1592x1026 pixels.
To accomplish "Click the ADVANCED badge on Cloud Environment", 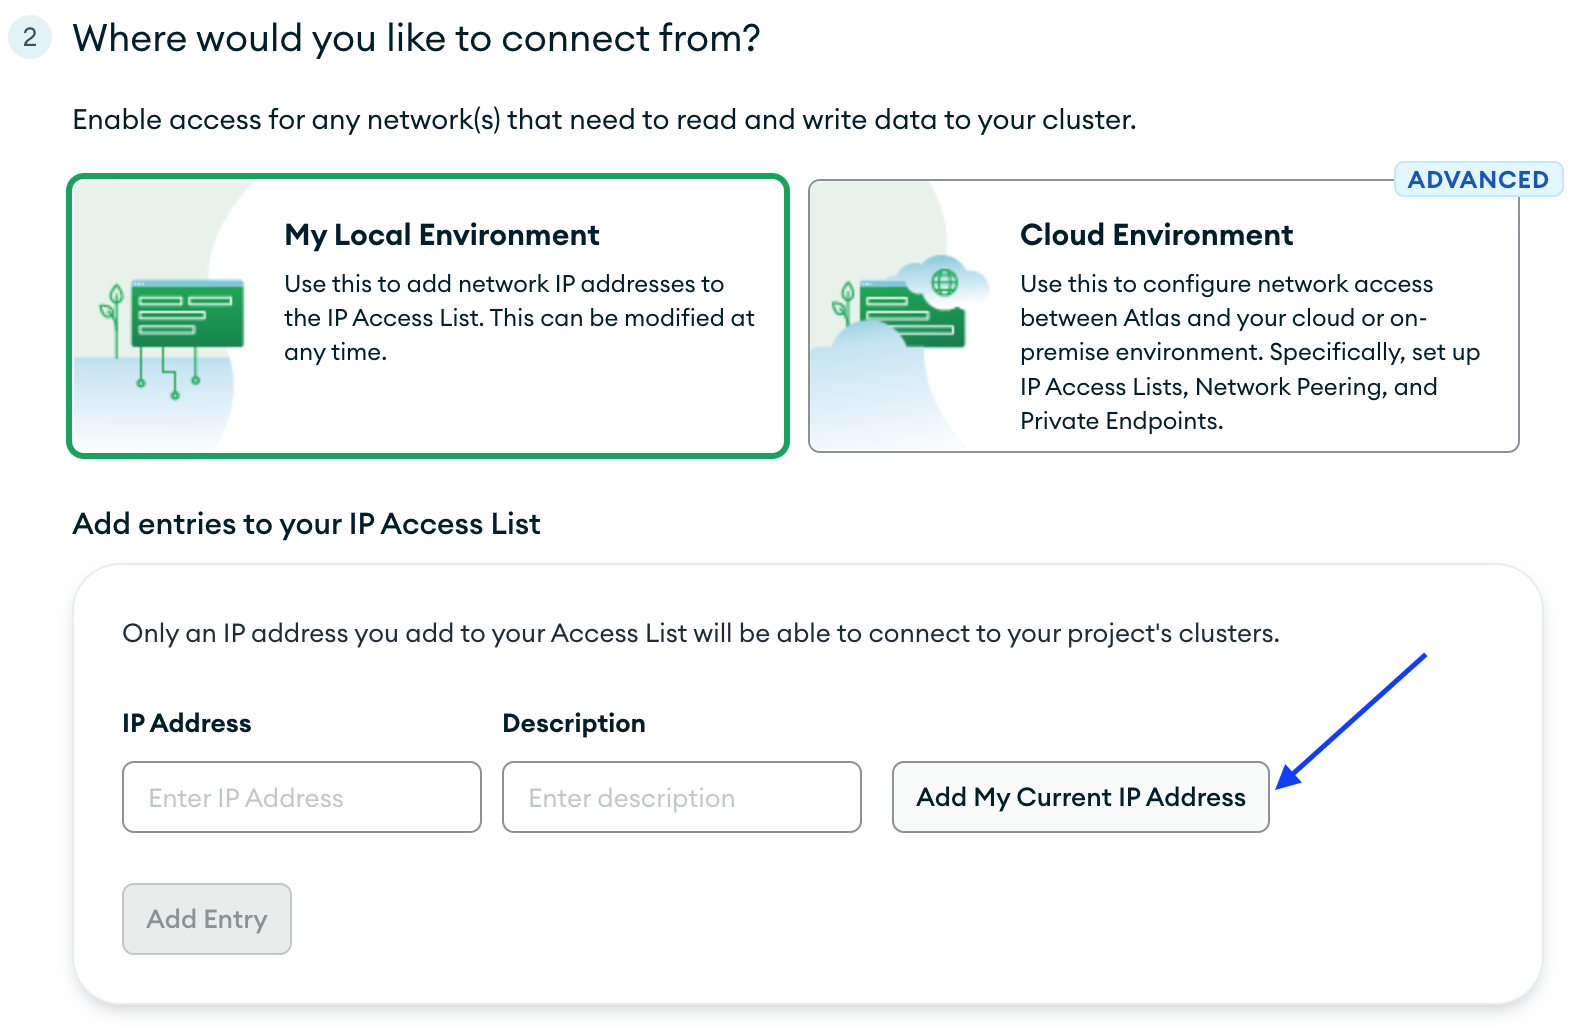I will (x=1478, y=180).
